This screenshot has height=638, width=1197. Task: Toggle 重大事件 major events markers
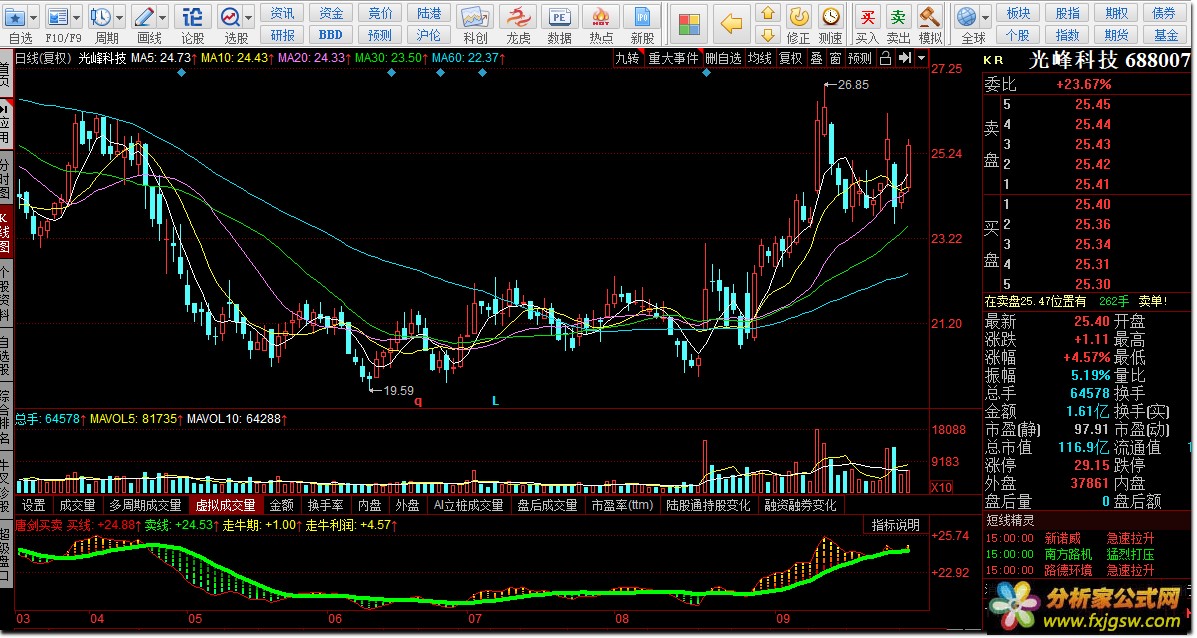[x=673, y=58]
